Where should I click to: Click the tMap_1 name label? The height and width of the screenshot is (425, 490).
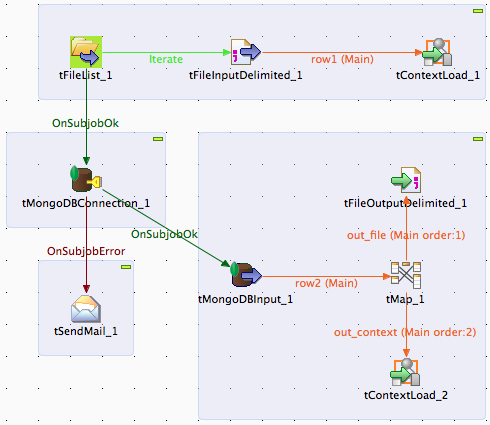point(405,299)
